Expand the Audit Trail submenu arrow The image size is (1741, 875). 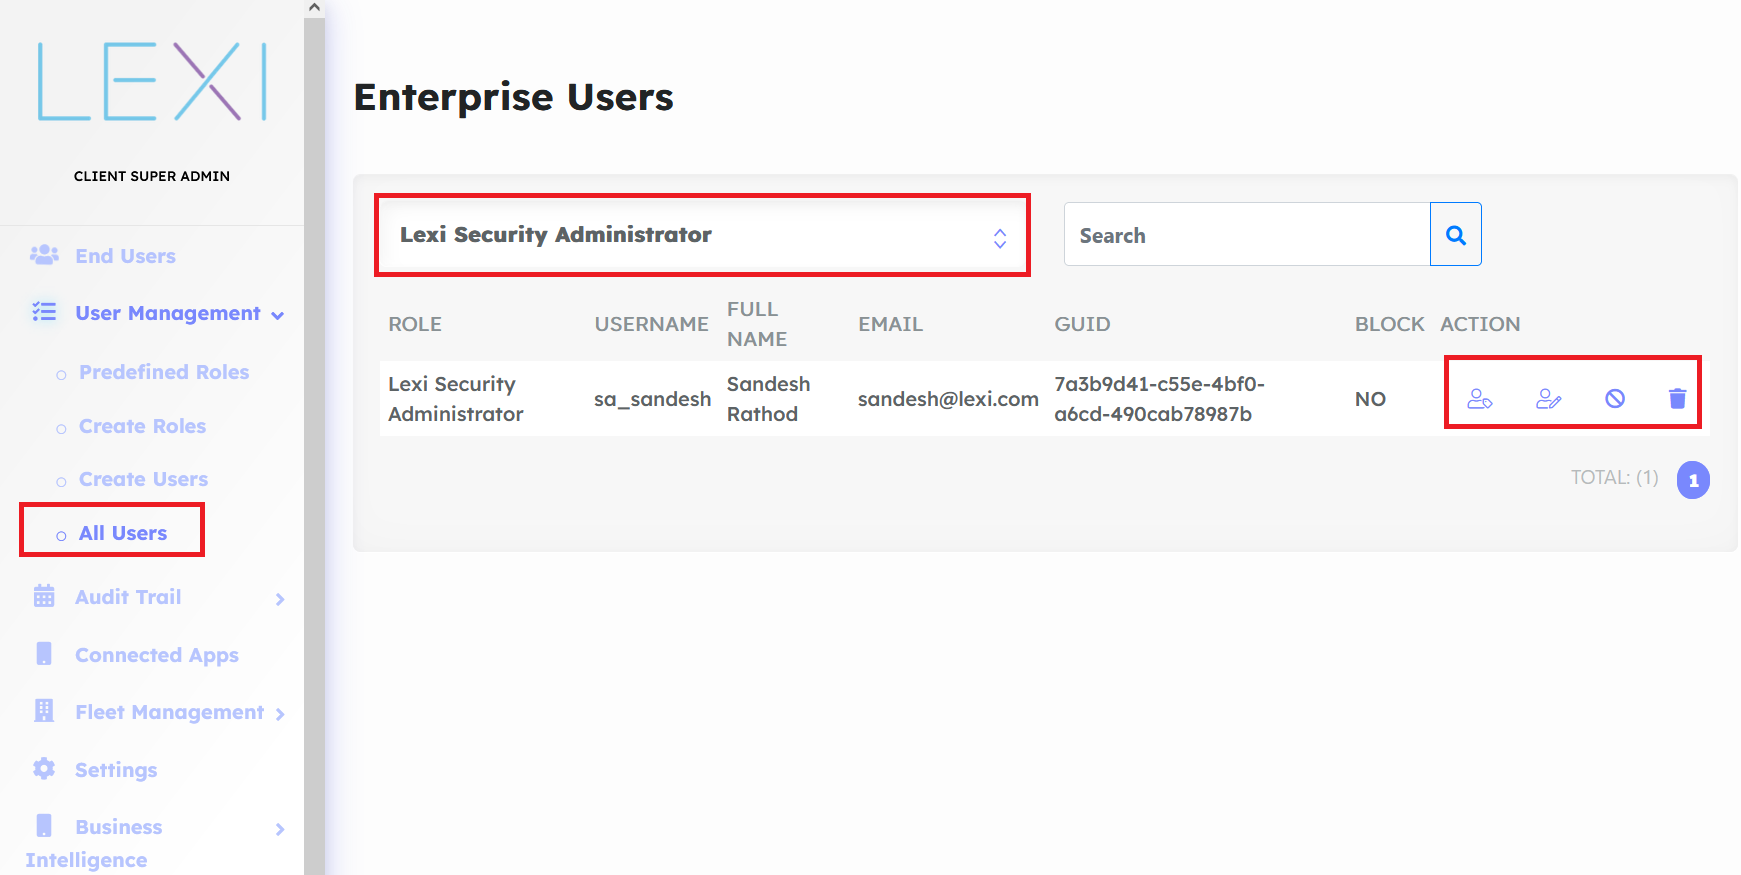coord(280,599)
